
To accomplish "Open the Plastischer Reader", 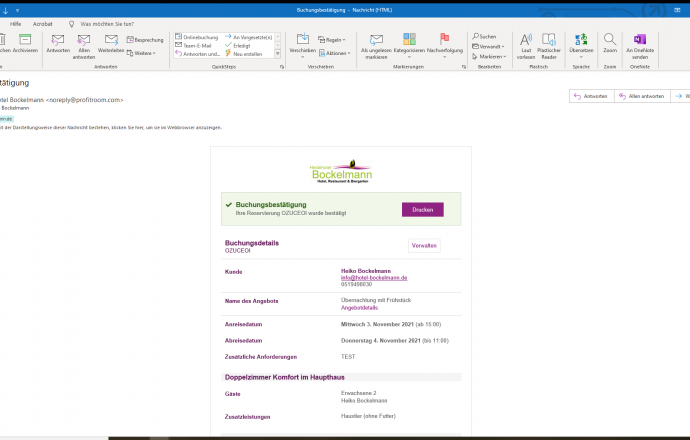I will [x=549, y=46].
